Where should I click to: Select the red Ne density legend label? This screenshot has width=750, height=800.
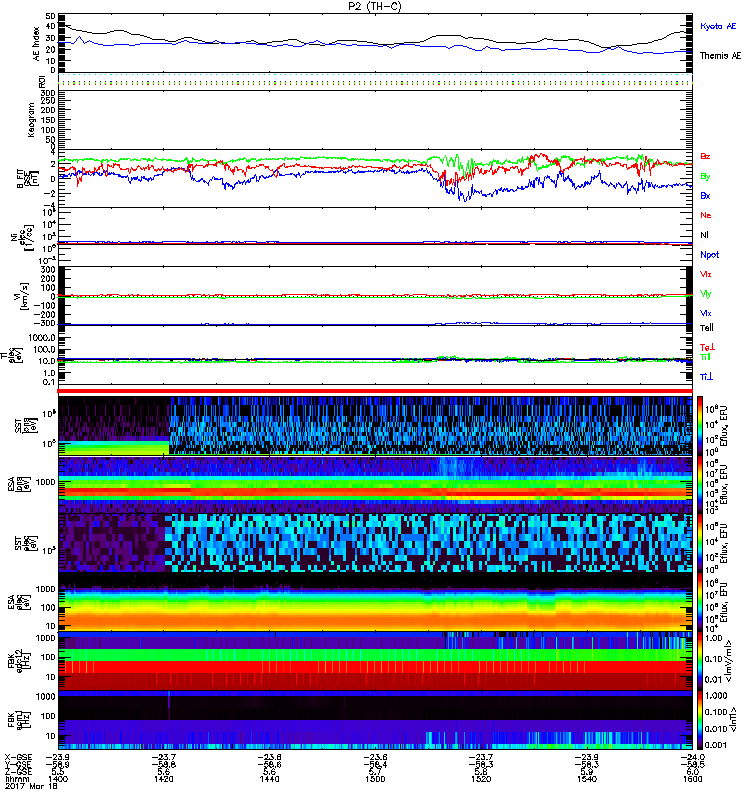[x=706, y=215]
